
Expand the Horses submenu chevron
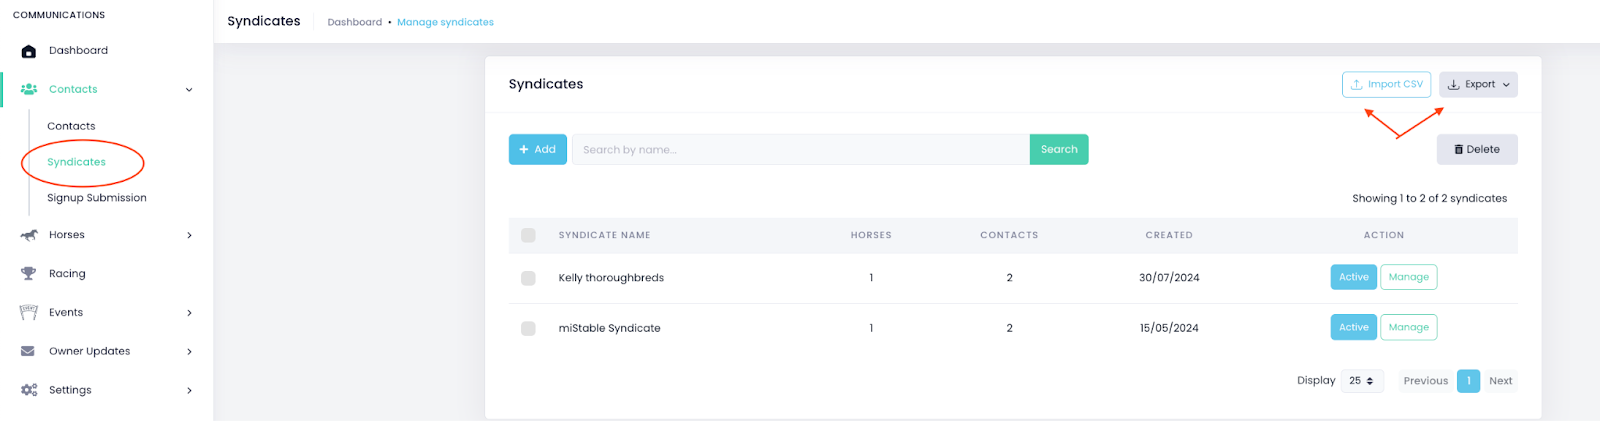(x=189, y=235)
